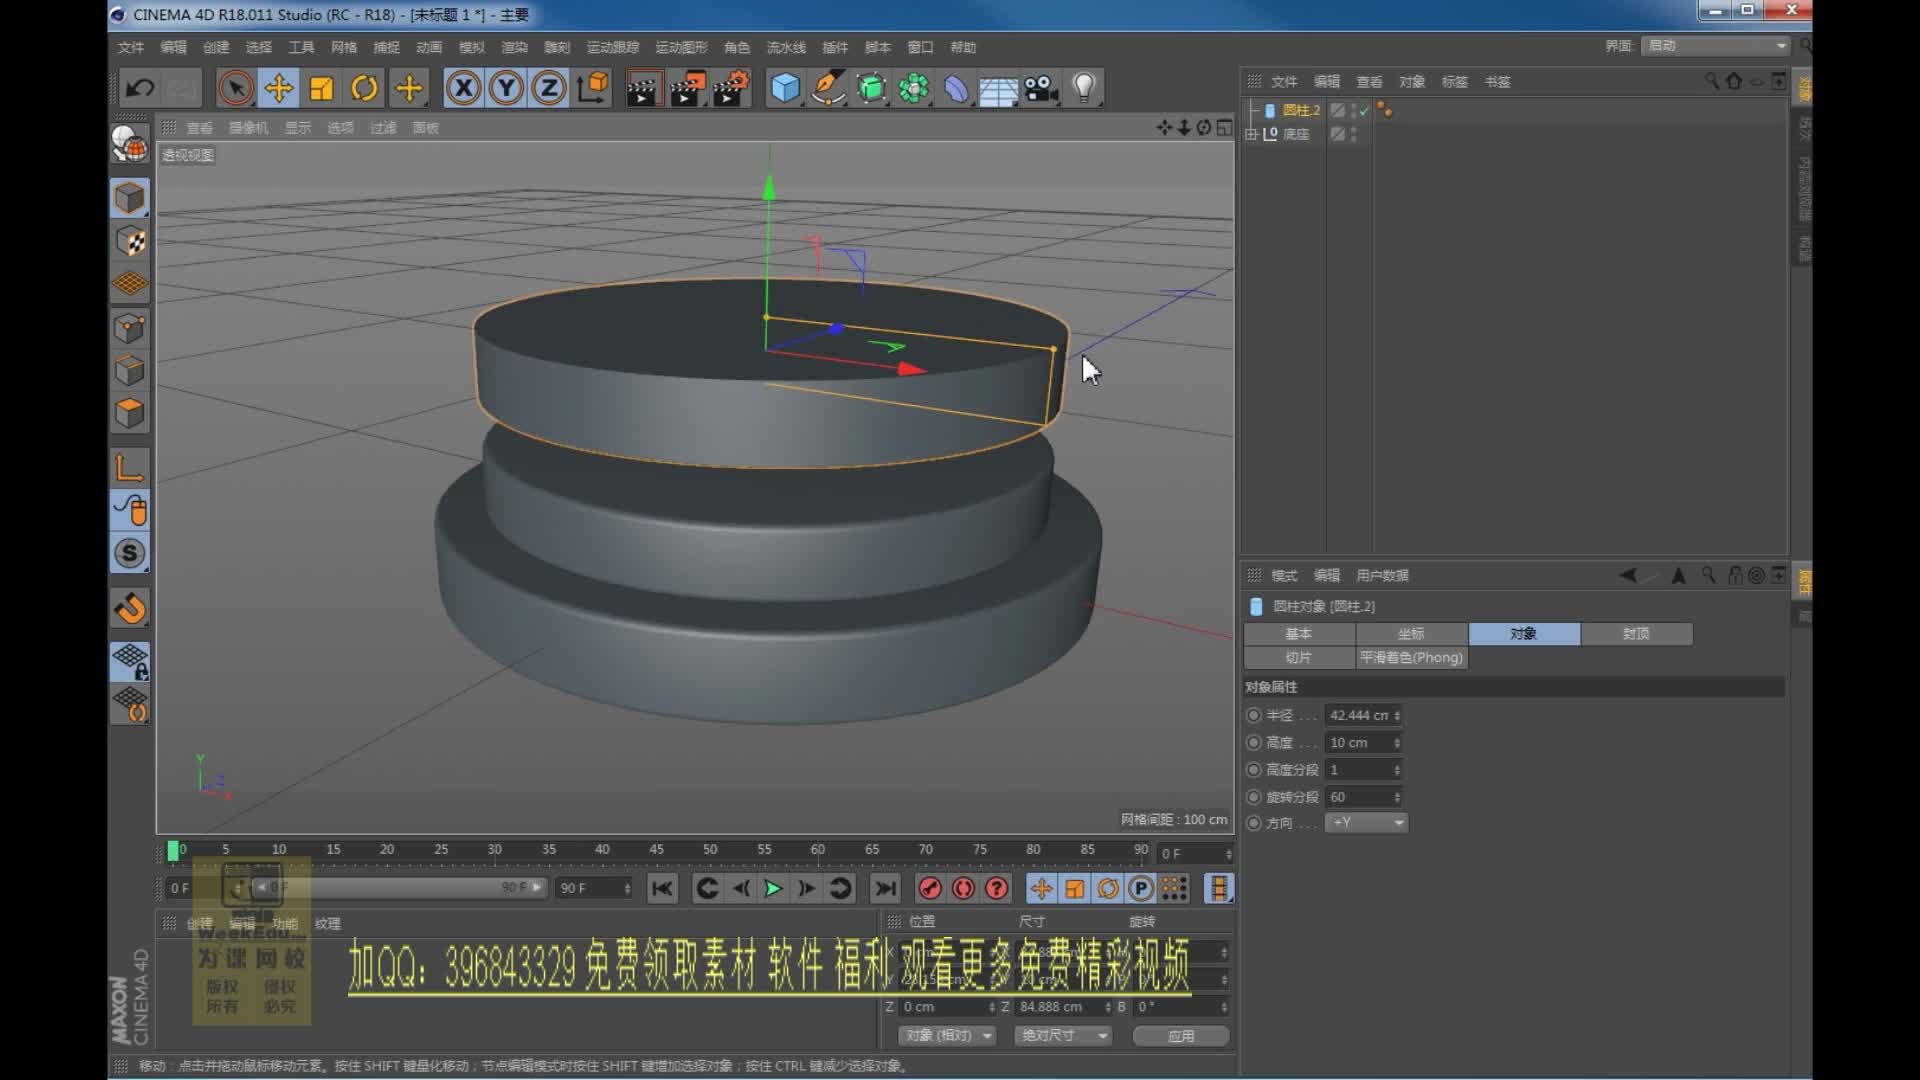Expand the 底座 object tree node
The height and width of the screenshot is (1080, 1920).
[x=1252, y=134]
